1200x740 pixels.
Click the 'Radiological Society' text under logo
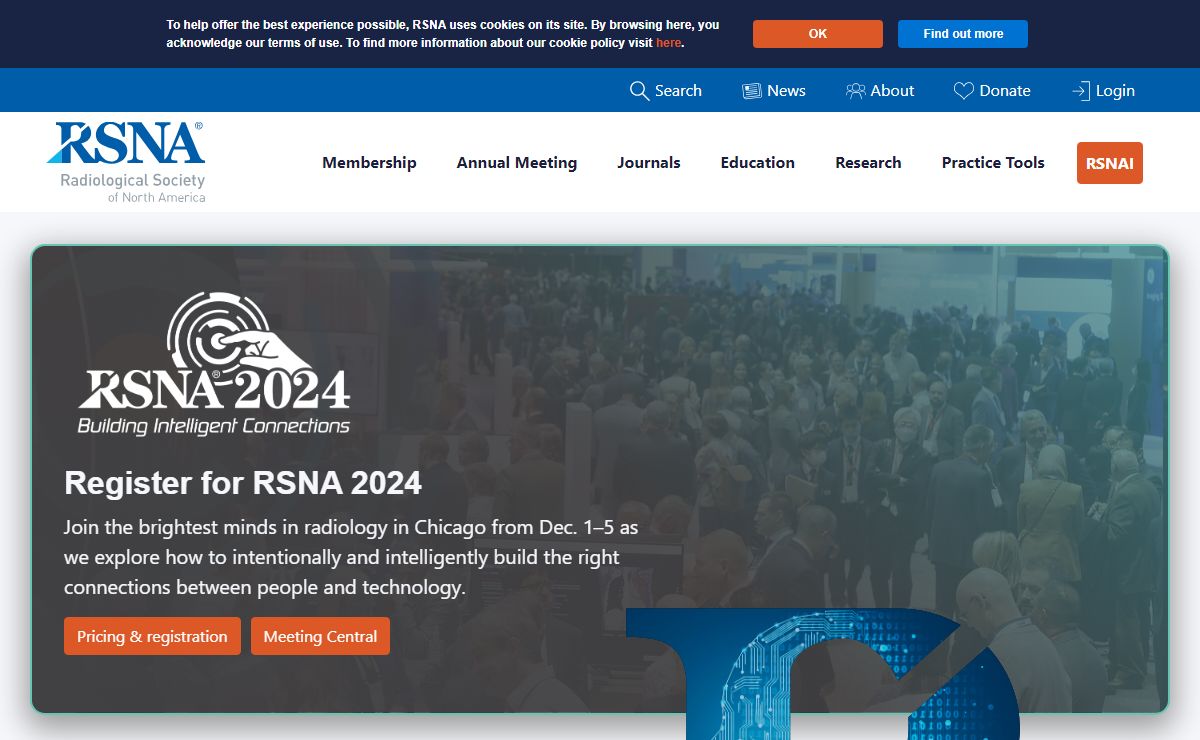pyautogui.click(x=132, y=181)
